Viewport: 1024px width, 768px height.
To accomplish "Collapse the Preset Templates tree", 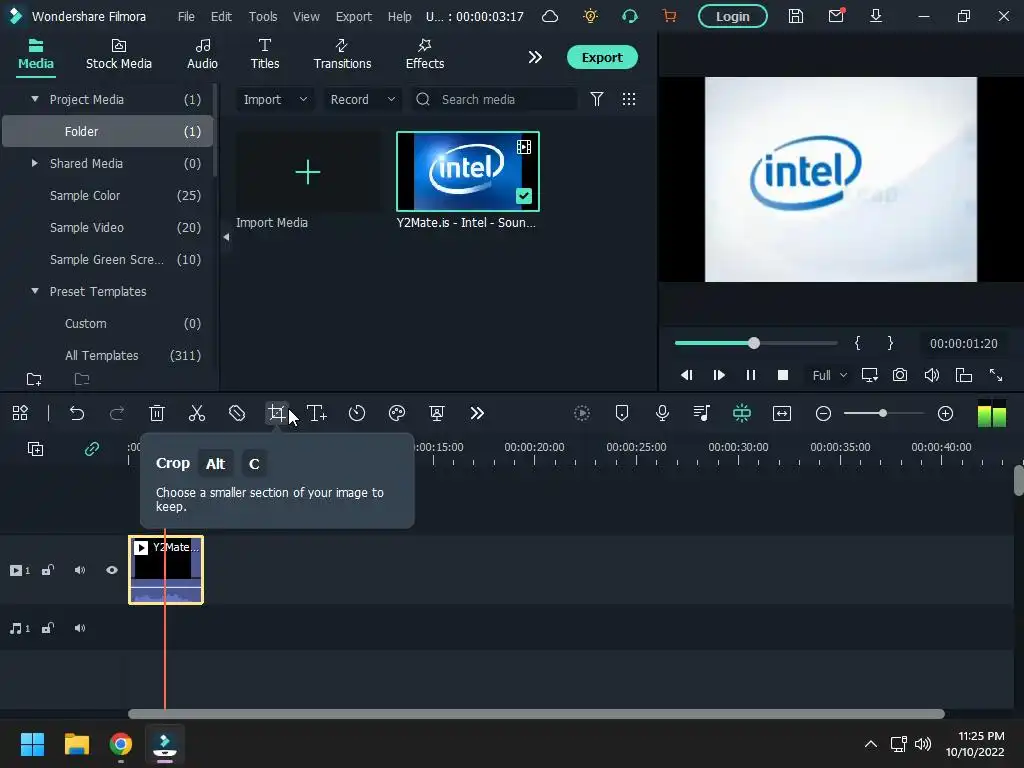I will (x=35, y=291).
